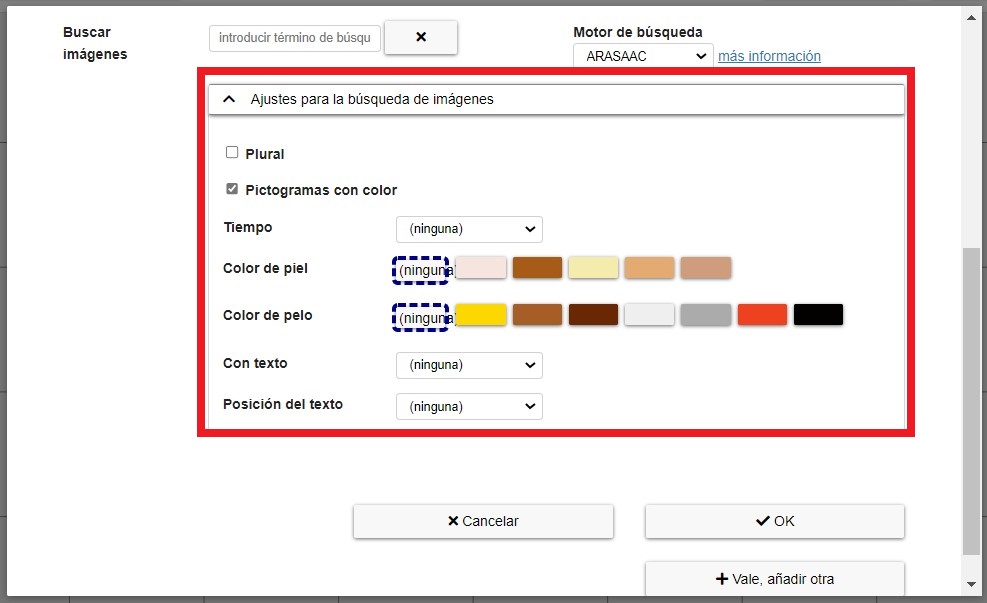Open the Tiempo dropdown

(469, 229)
